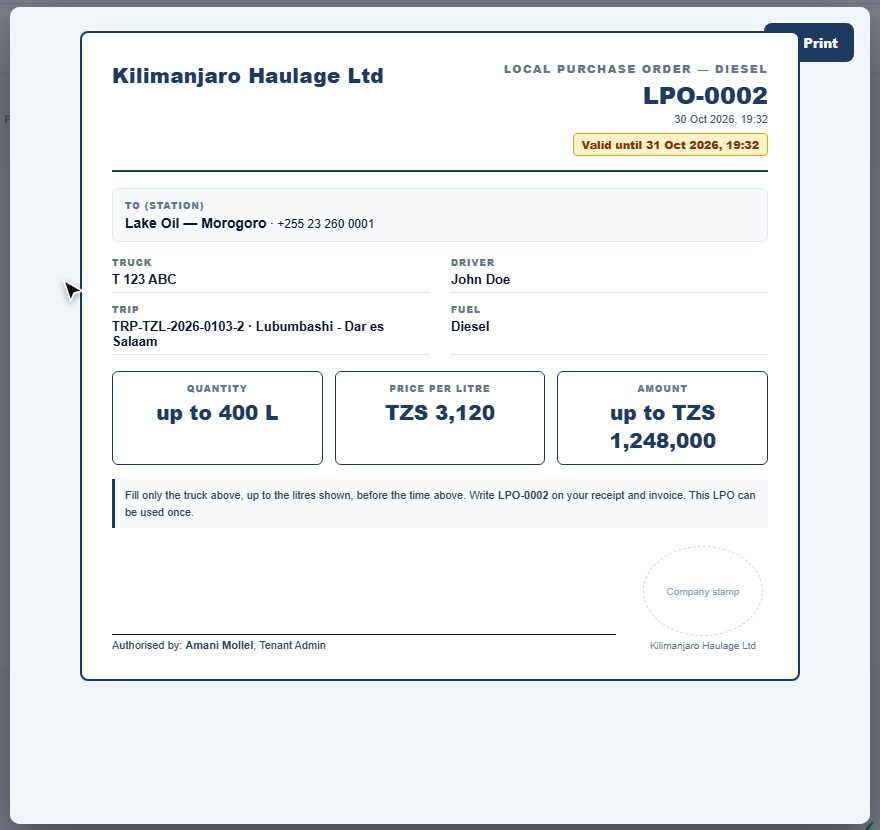
Task: Select the large LPO-0002 order number heading
Action: click(705, 95)
